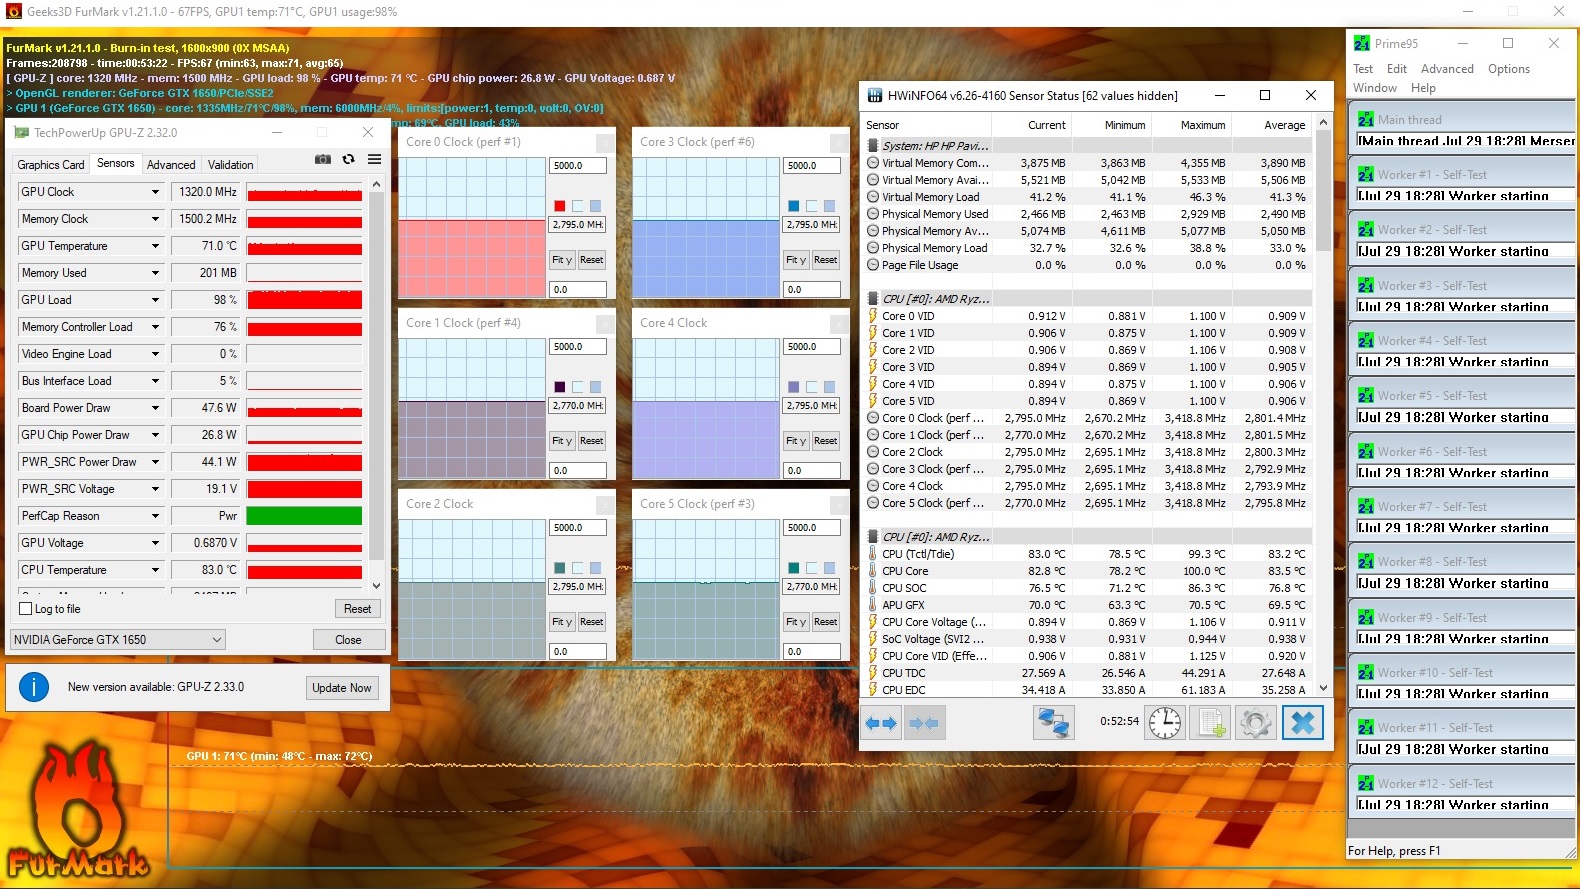Open HWiNFO remote network monitoring icon
Image resolution: width=1580 pixels, height=889 pixels.
[1054, 722]
